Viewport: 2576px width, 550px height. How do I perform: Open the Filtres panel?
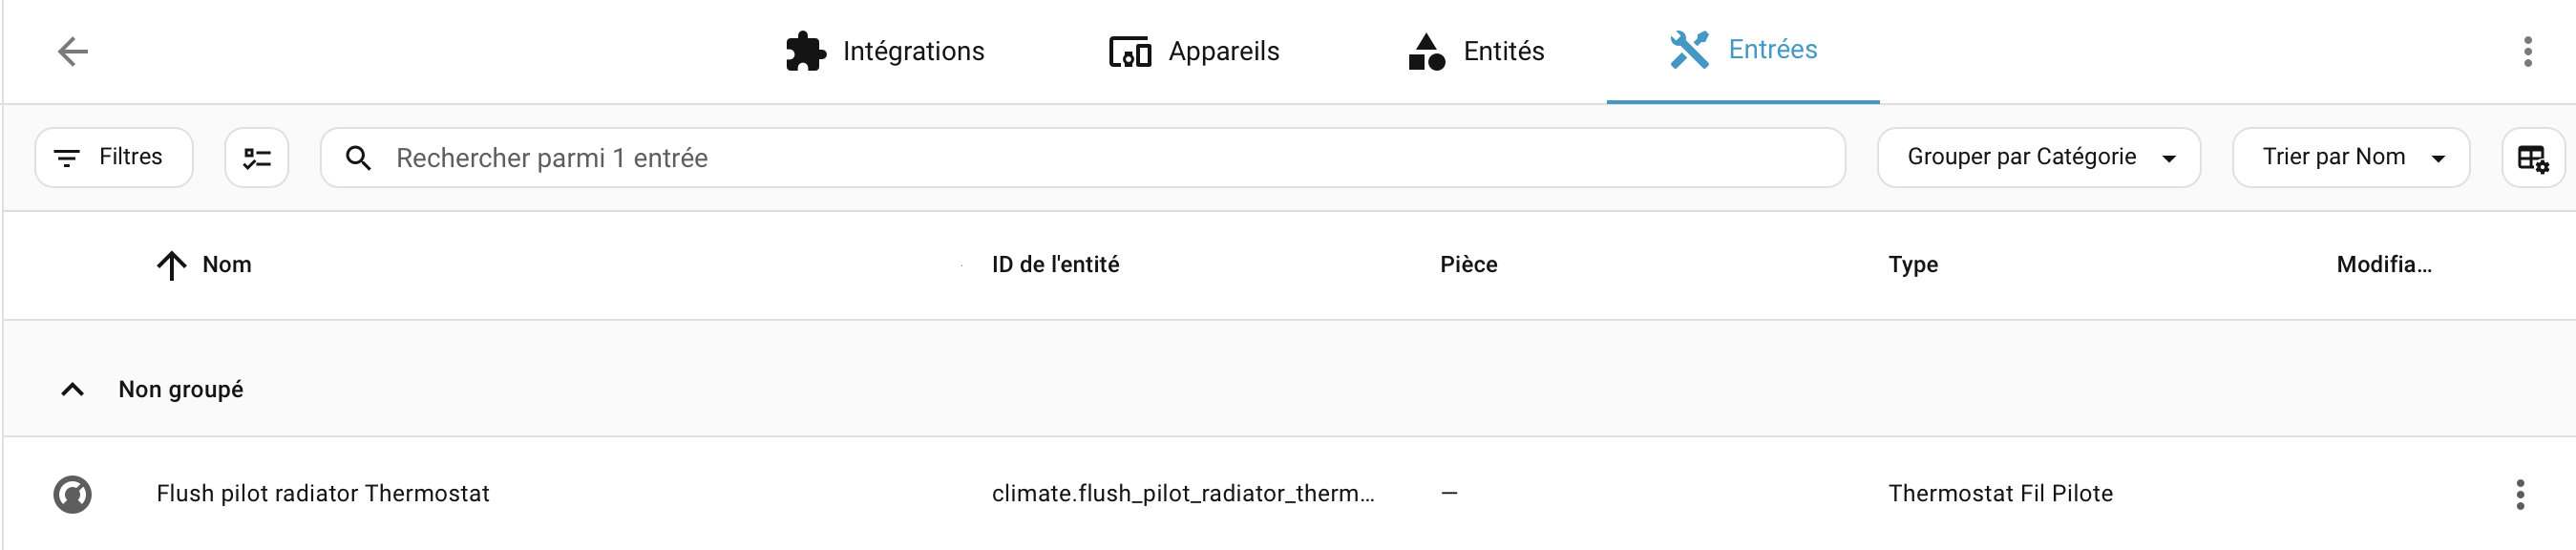pos(114,157)
